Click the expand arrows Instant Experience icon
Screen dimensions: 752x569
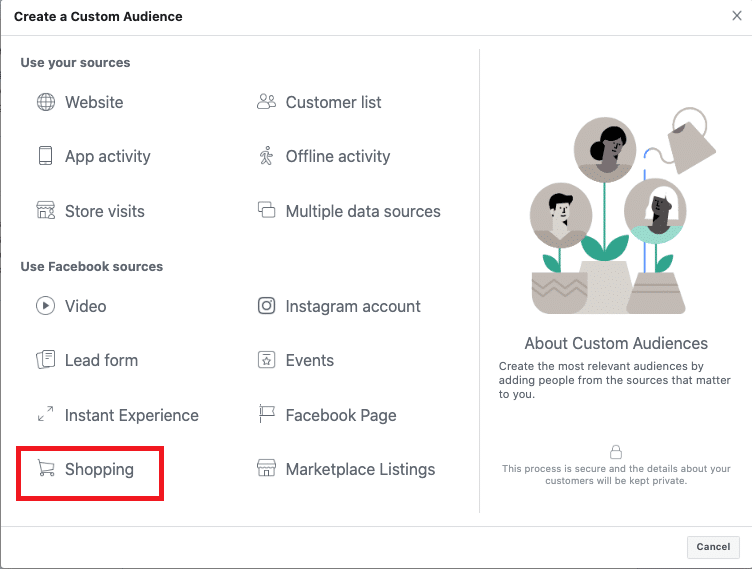46,414
